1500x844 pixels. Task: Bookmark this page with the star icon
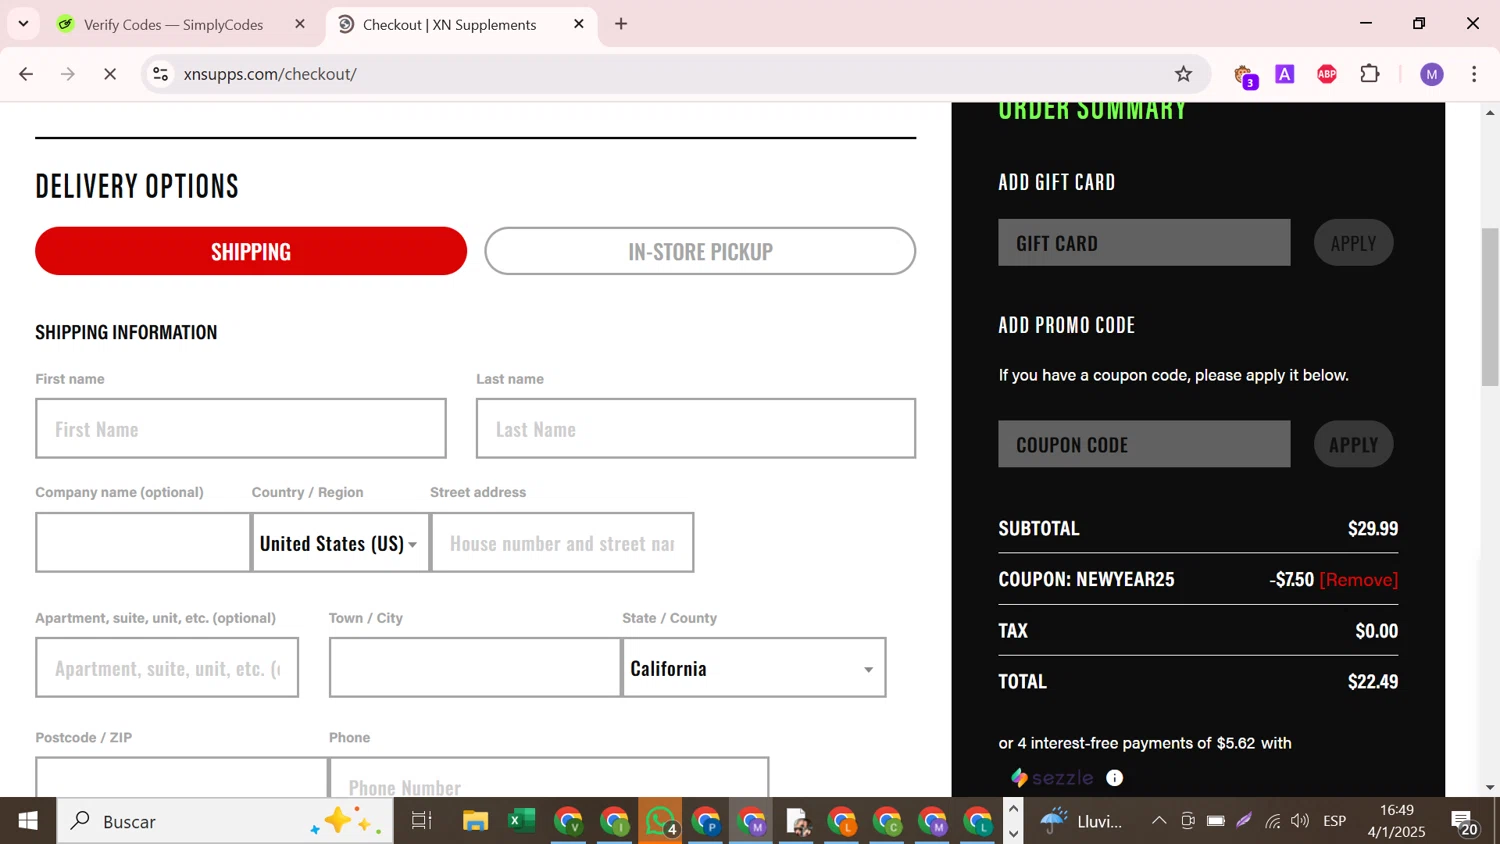pyautogui.click(x=1183, y=74)
